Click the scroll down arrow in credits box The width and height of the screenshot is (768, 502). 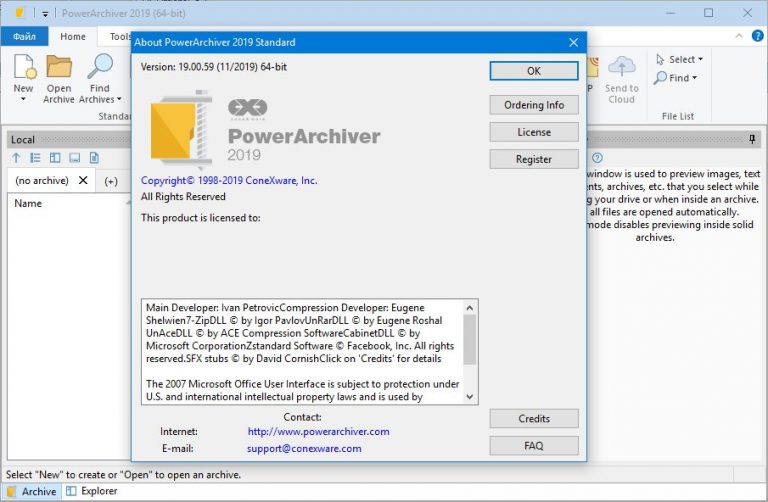coord(470,397)
